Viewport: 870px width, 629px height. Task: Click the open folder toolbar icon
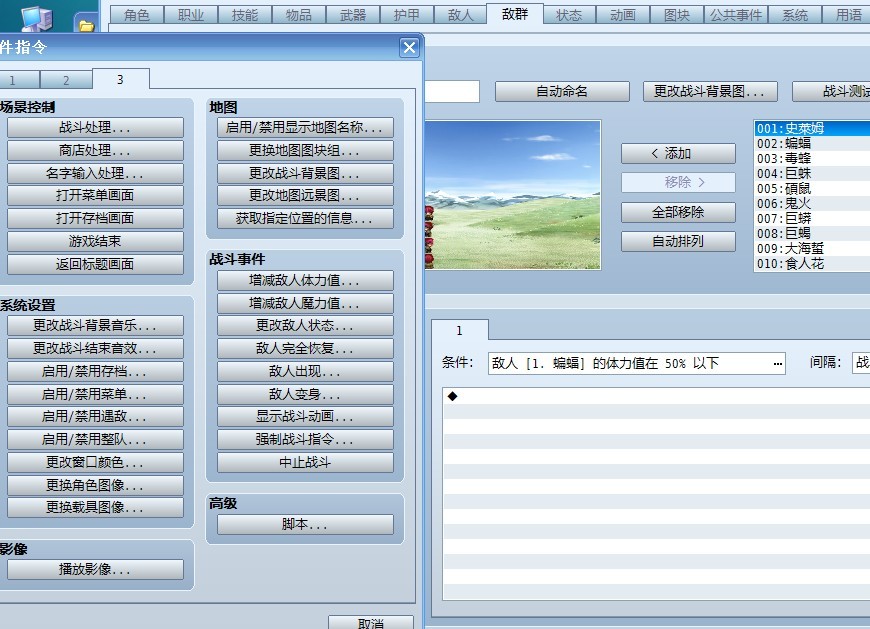(86, 24)
